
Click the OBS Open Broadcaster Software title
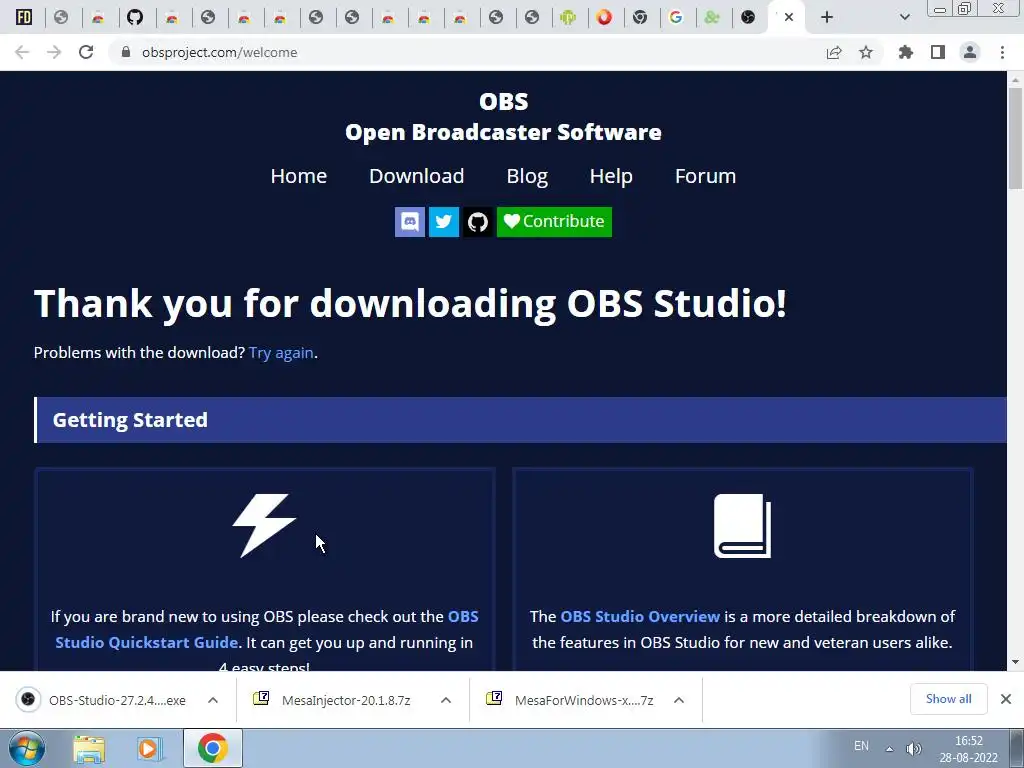[x=504, y=117]
